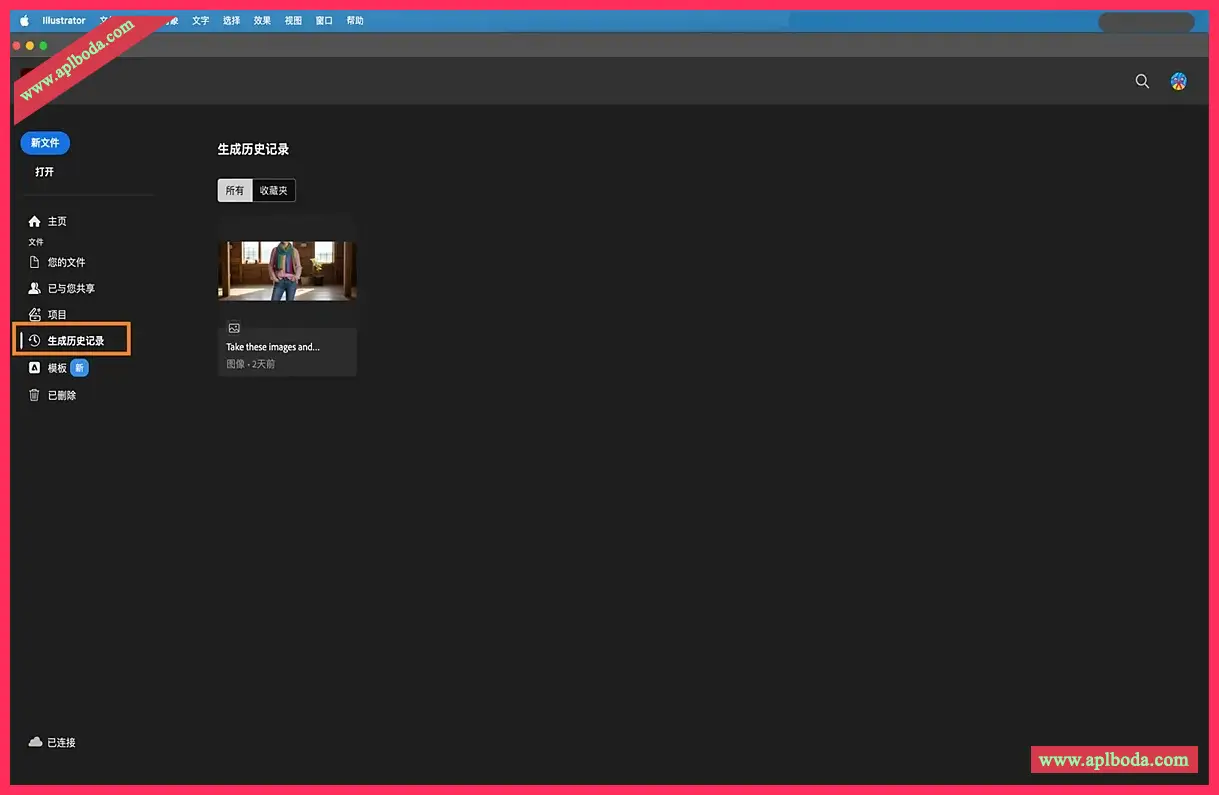The image size is (1219, 795).
Task: Open the user profile avatar
Action: (1179, 82)
